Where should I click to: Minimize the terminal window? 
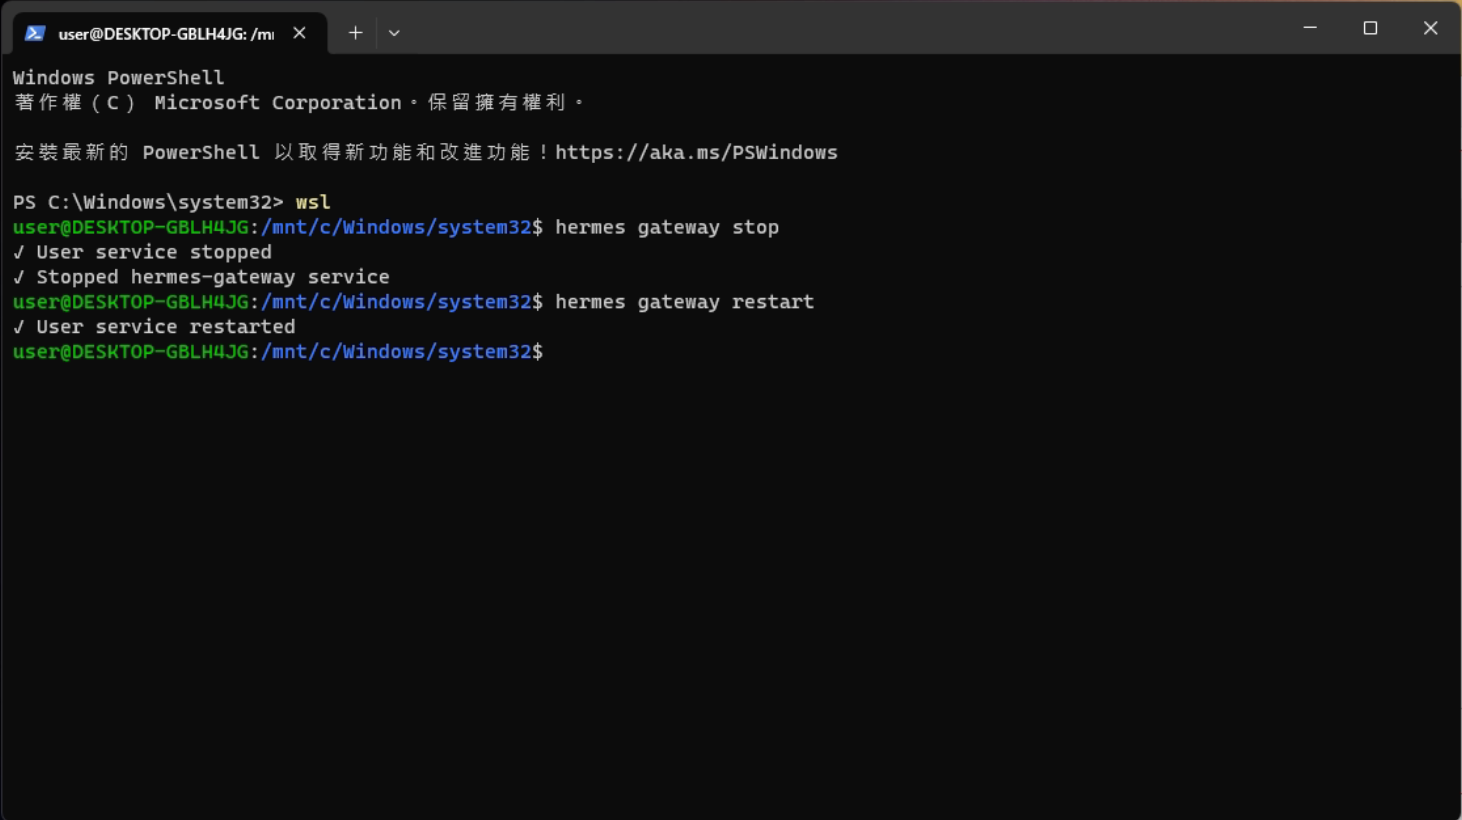point(1310,28)
